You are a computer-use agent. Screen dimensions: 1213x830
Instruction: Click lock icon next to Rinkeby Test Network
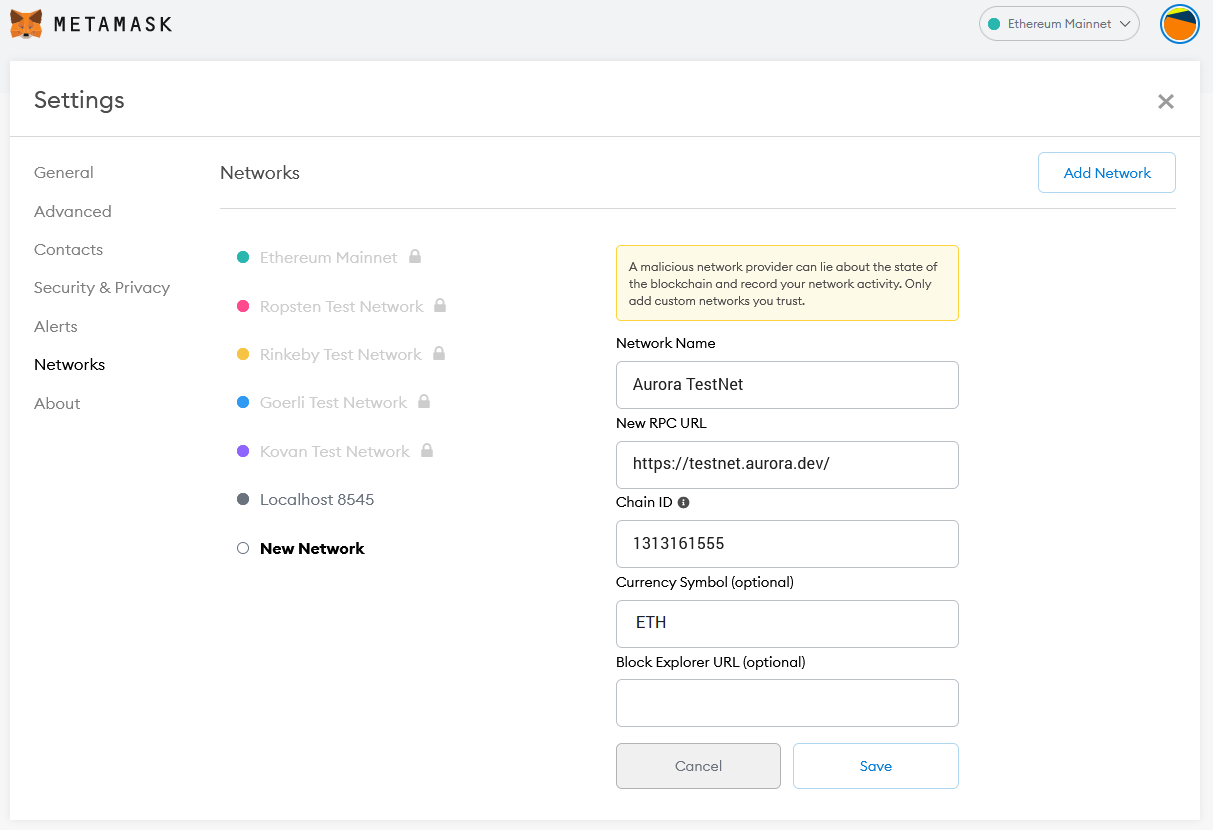point(439,354)
